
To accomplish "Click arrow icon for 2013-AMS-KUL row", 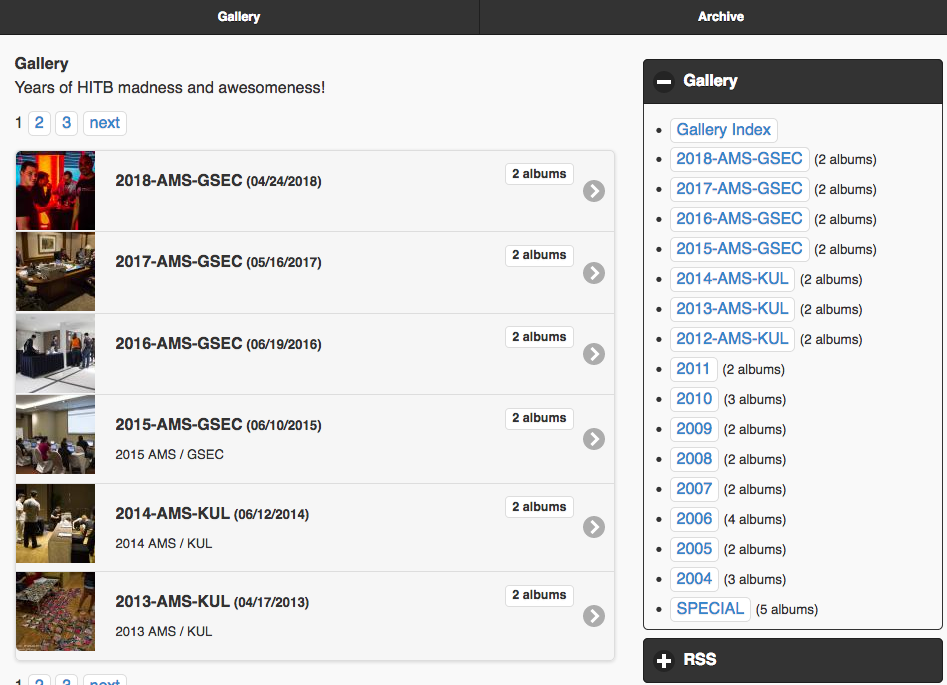I will point(594,615).
